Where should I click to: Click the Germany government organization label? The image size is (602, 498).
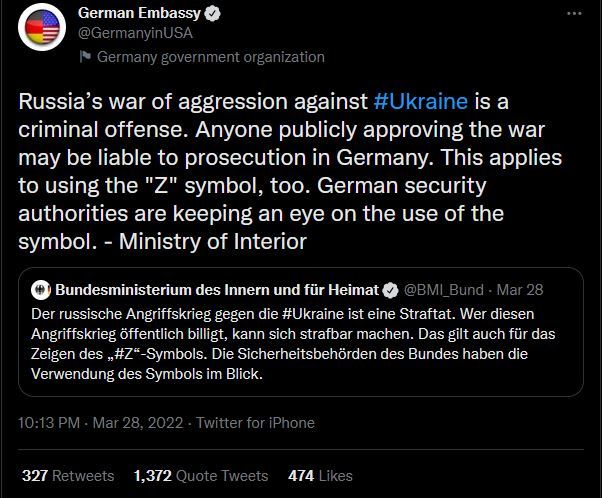coord(211,57)
